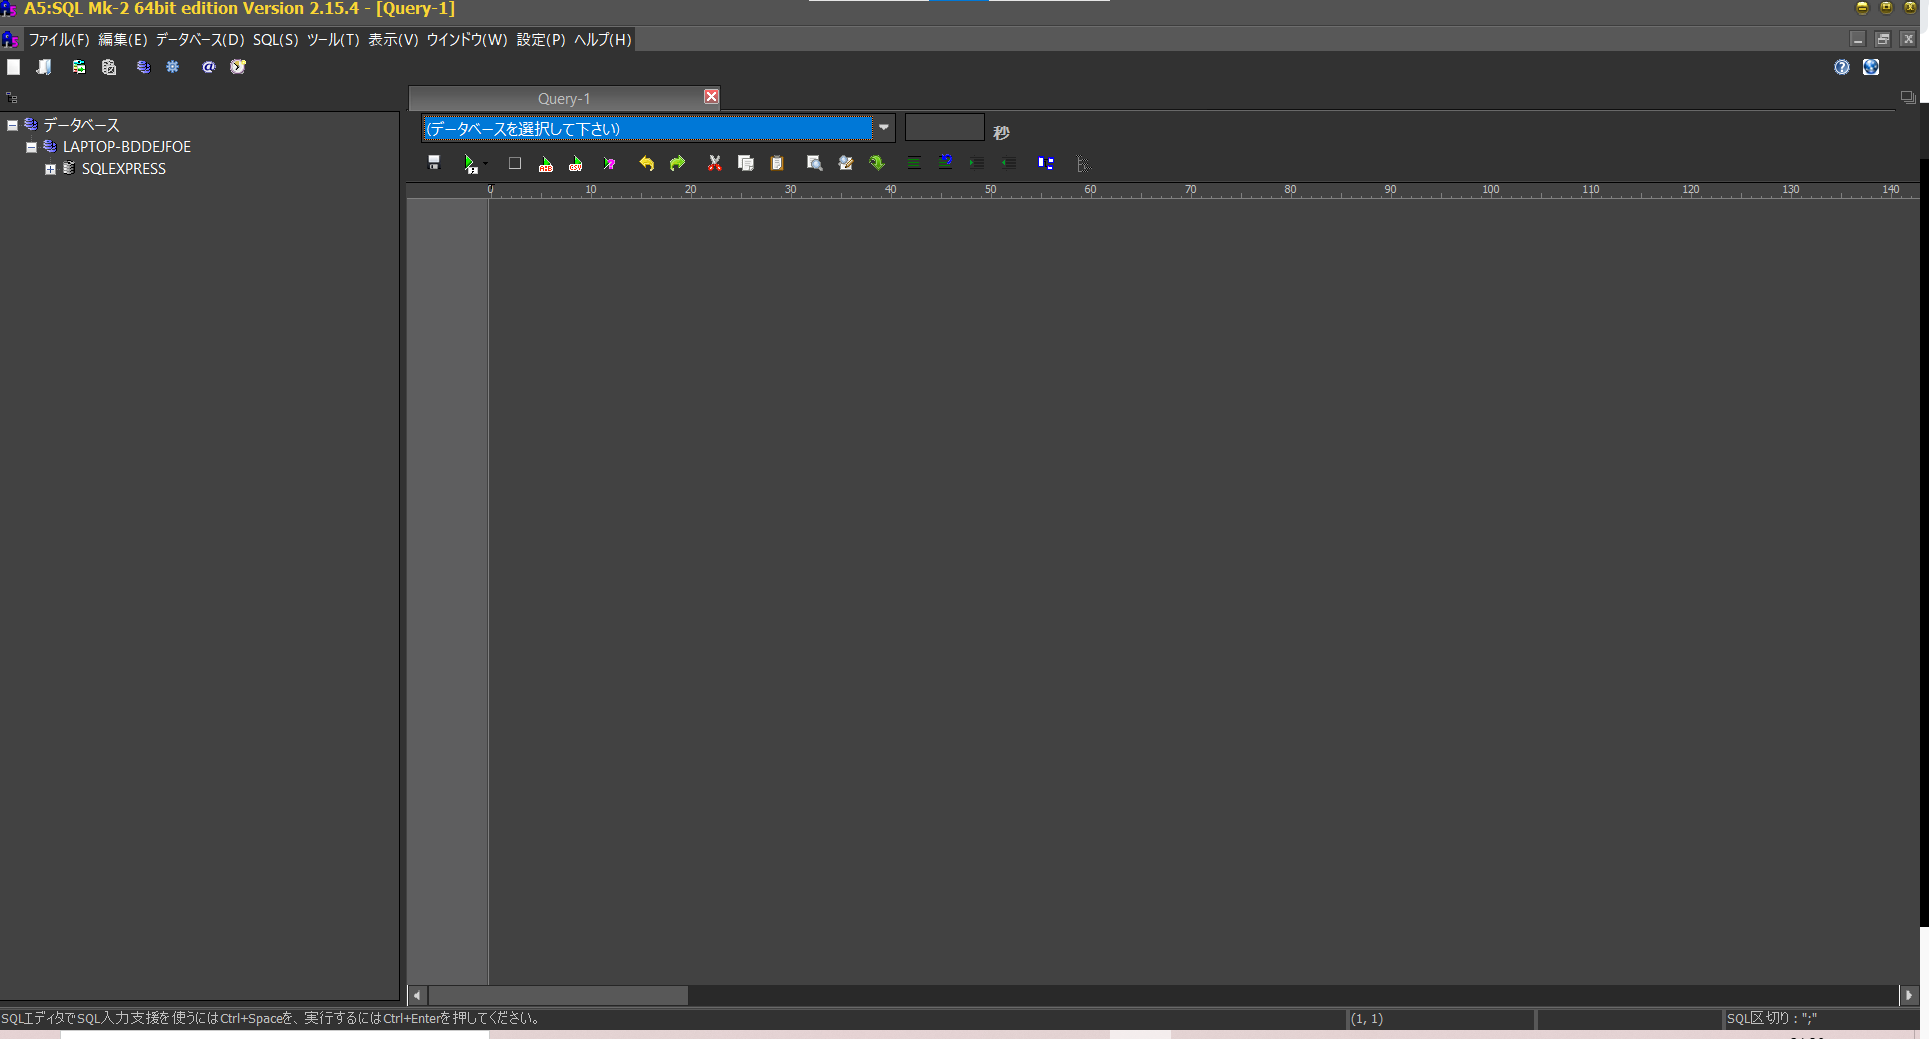Select データベース in the tree
This screenshot has height=1039, width=1929.
click(81, 125)
